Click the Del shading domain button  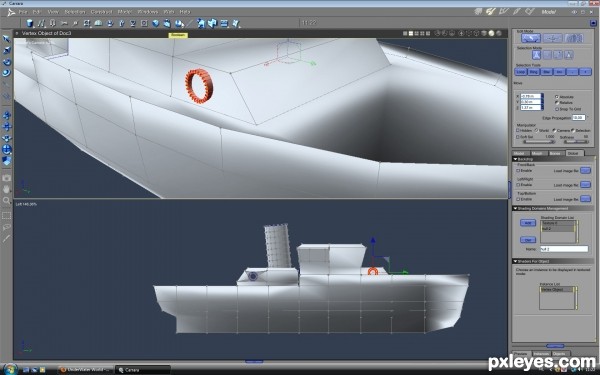click(x=528, y=240)
